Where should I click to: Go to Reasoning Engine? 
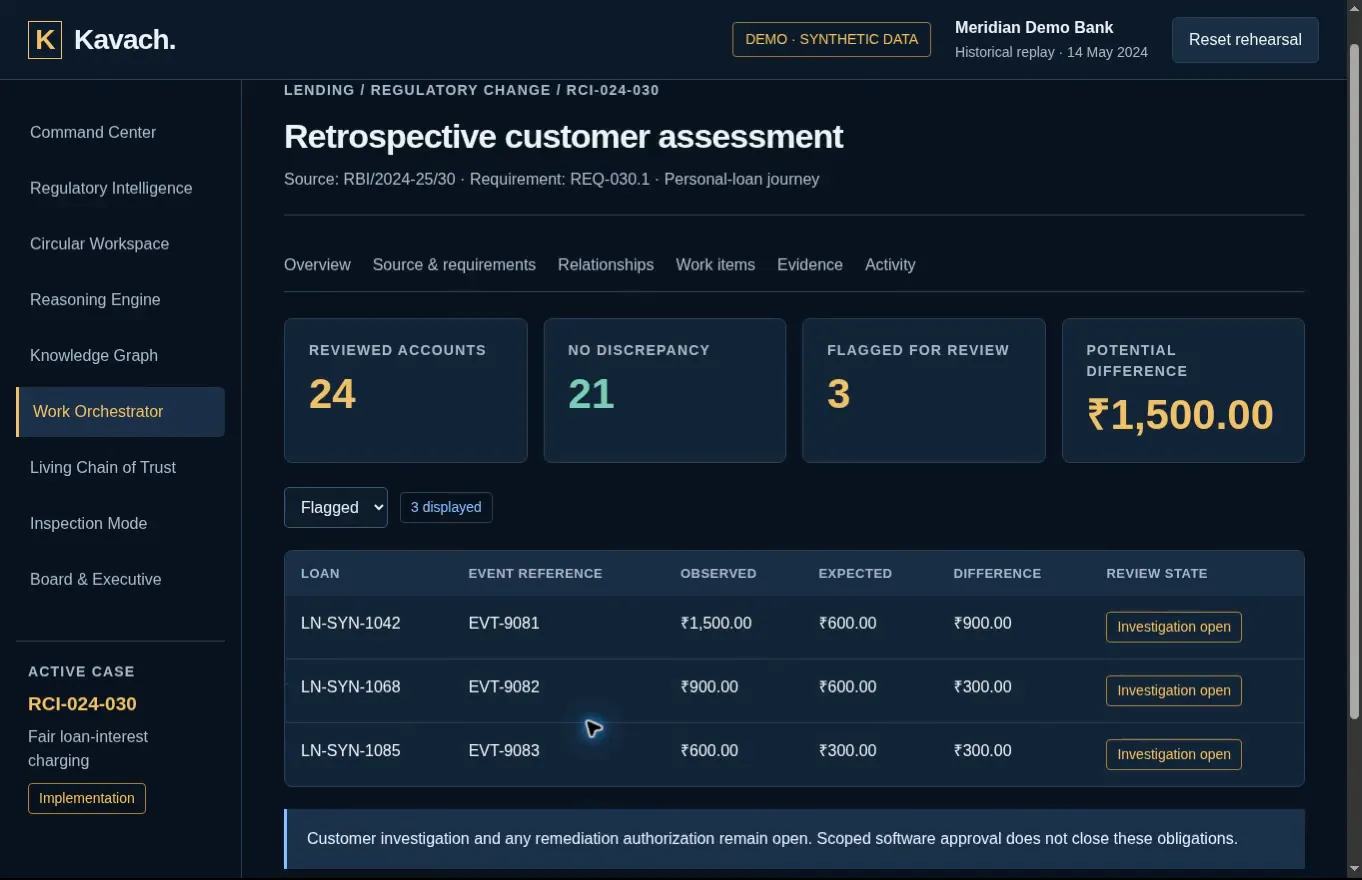click(120, 300)
